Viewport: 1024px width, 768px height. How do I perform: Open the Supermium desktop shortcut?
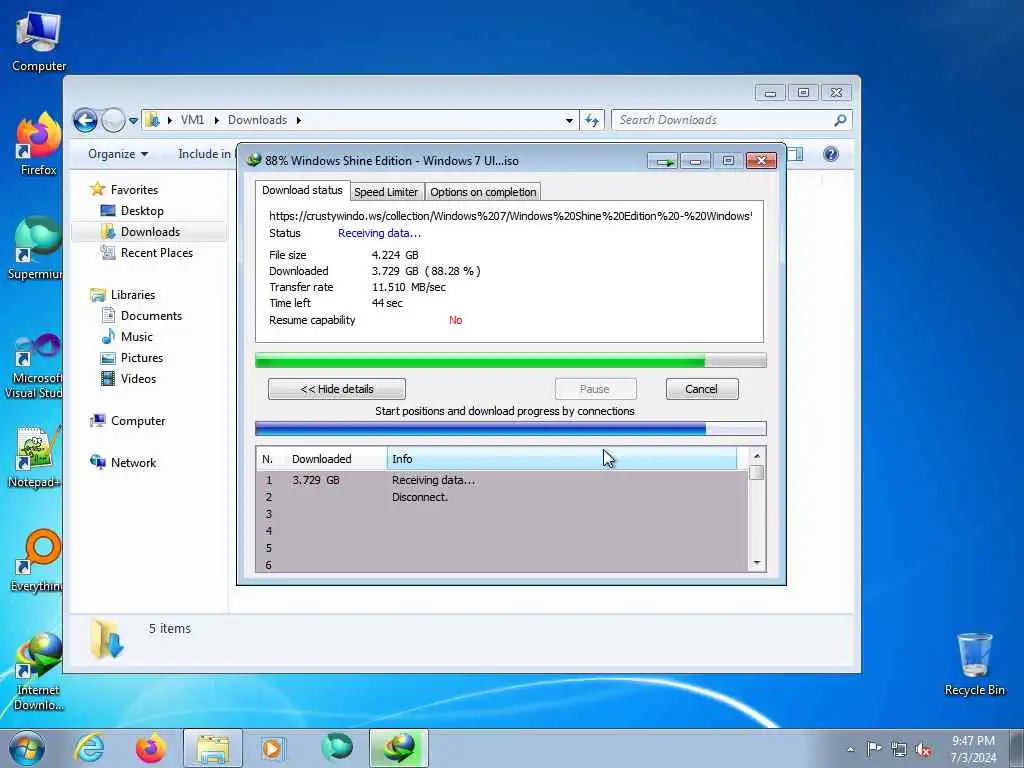36,248
